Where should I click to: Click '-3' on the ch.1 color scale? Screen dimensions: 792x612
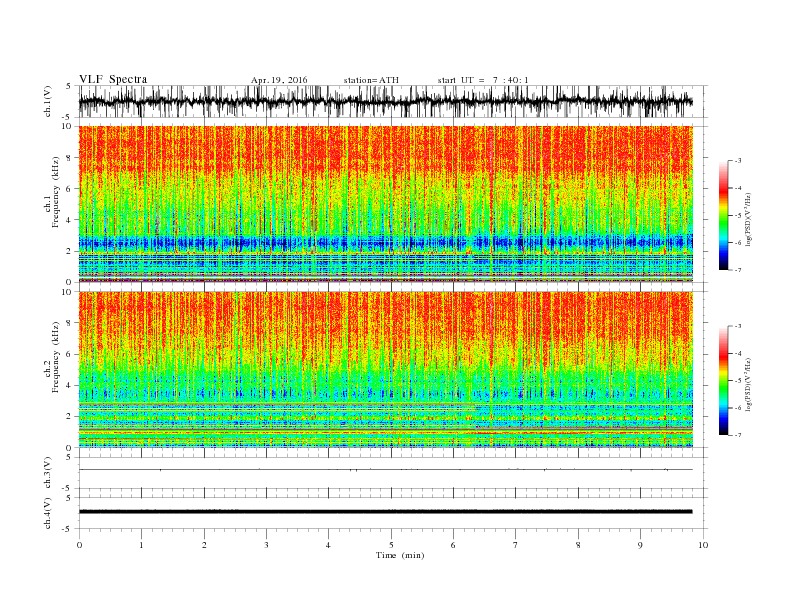pyautogui.click(x=738, y=161)
